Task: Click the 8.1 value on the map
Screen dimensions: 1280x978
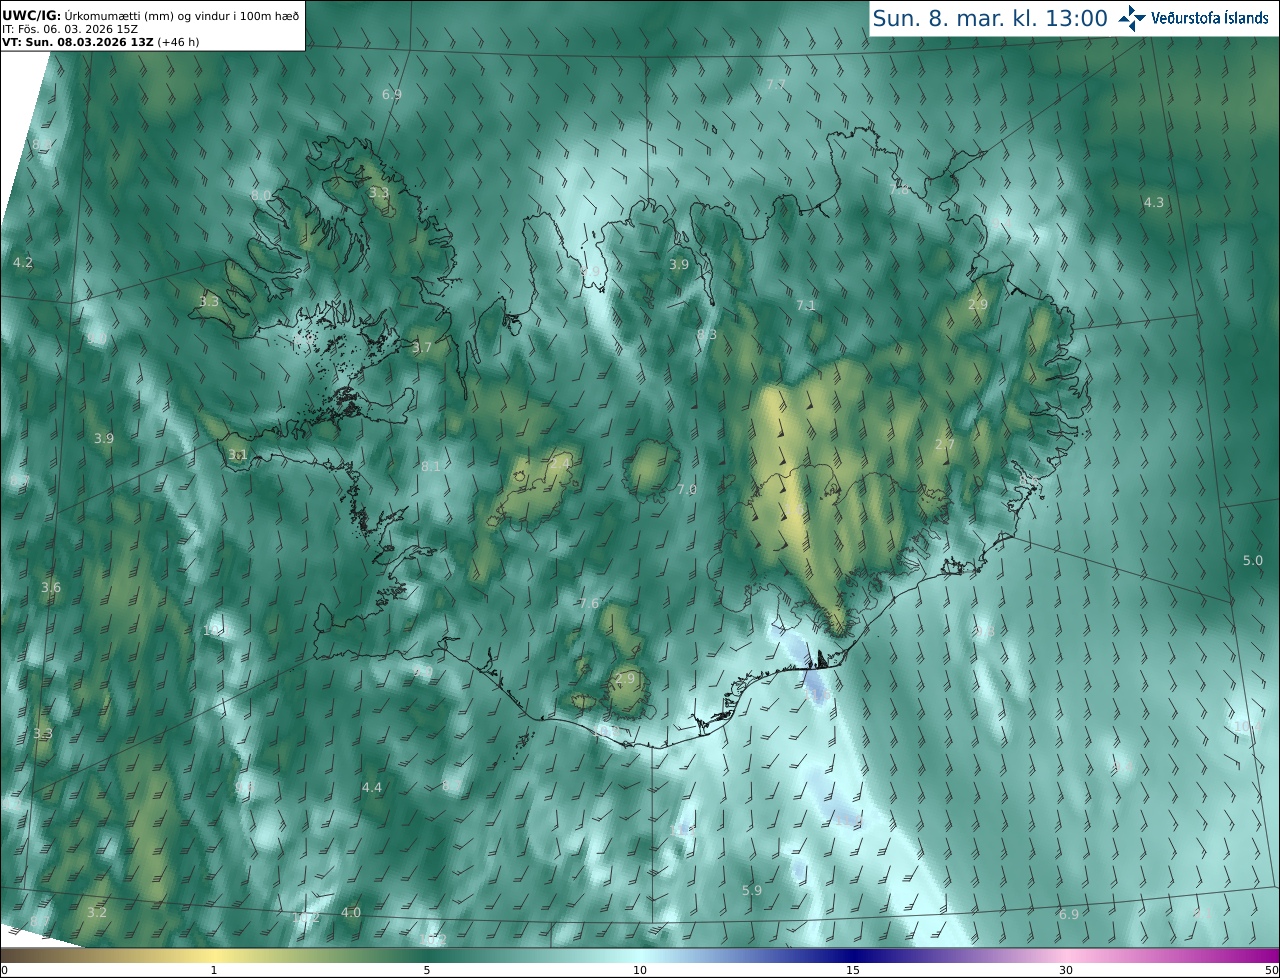Action: tap(431, 466)
